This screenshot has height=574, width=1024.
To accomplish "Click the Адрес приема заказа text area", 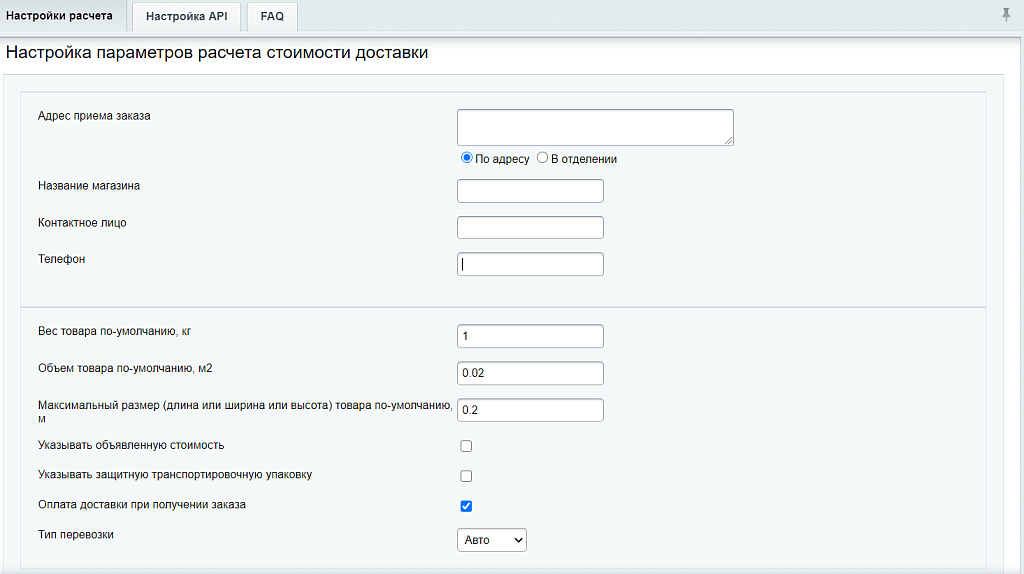I will pos(594,127).
